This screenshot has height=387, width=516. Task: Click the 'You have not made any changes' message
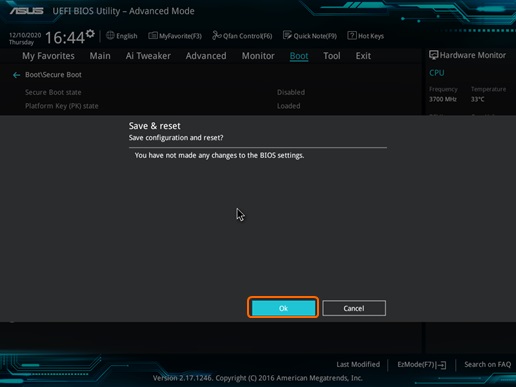pyautogui.click(x=219, y=155)
